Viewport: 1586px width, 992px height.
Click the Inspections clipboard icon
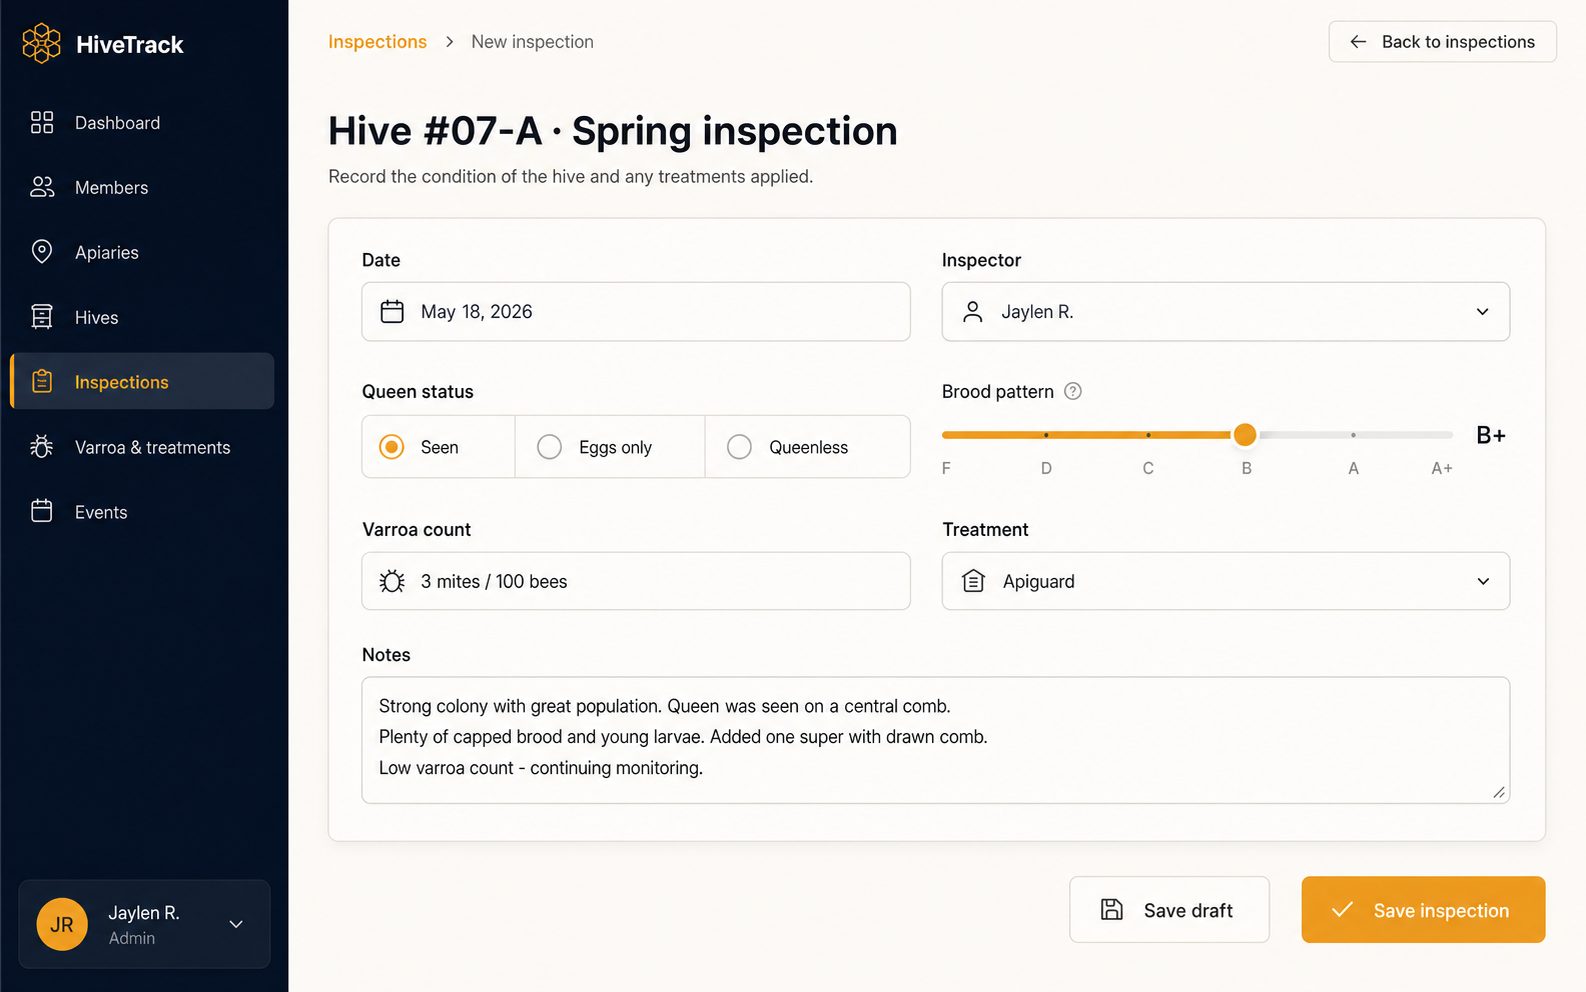42,381
